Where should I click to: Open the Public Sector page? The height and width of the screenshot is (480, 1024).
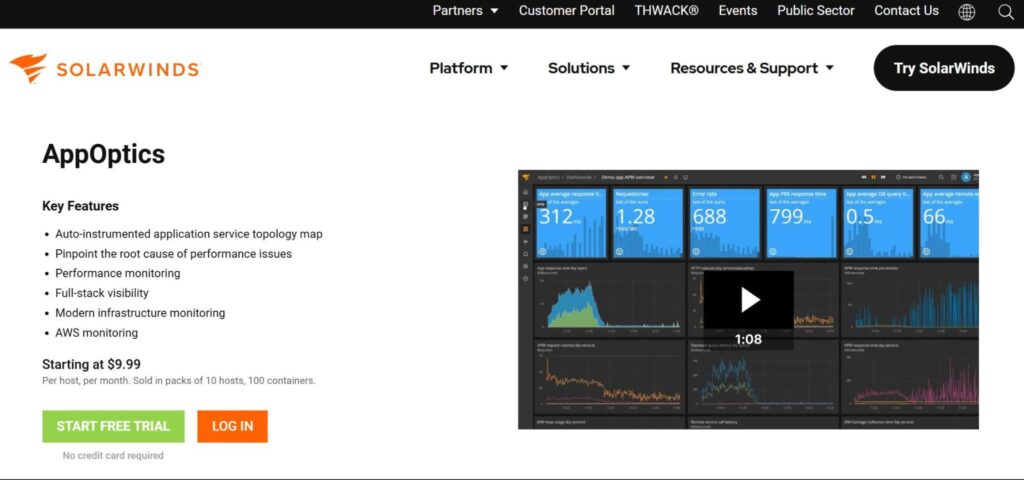pos(816,10)
